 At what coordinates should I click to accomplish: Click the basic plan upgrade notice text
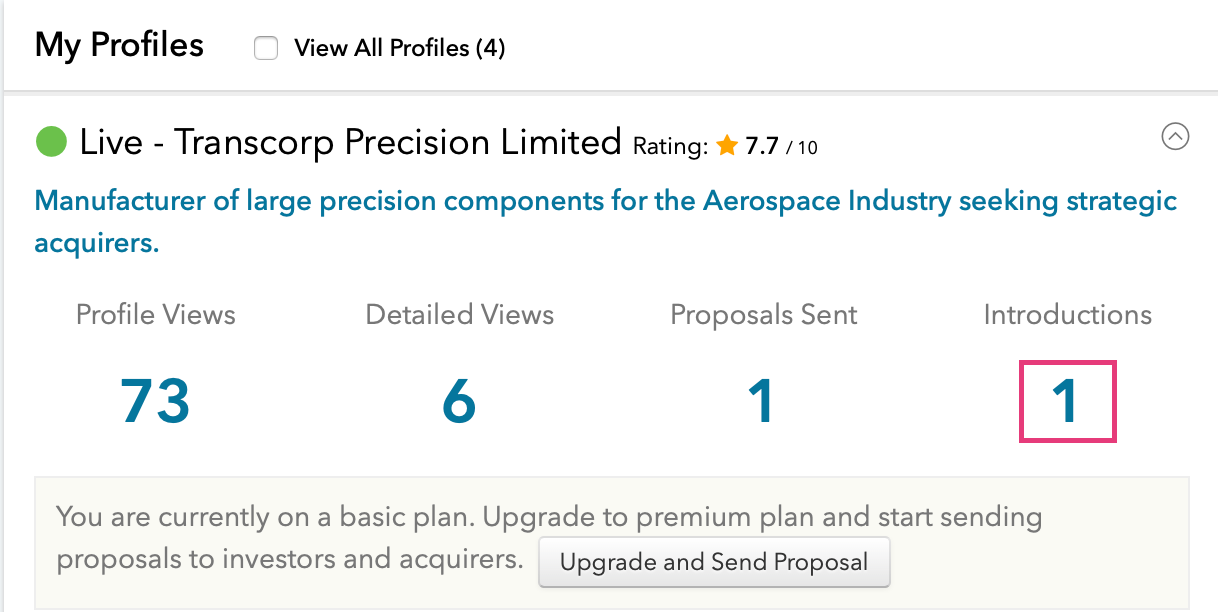pos(290,538)
